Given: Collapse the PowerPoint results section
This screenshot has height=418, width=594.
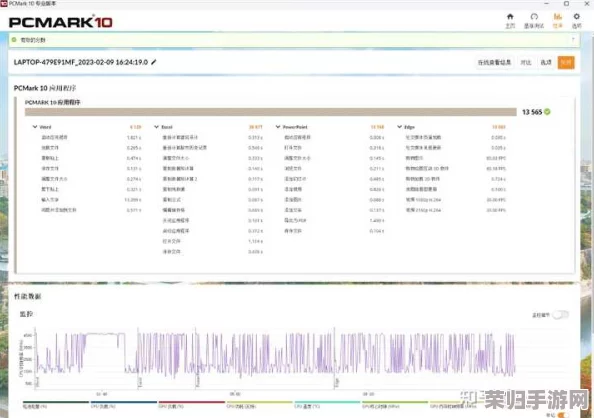Looking at the screenshot, I should 278,127.
